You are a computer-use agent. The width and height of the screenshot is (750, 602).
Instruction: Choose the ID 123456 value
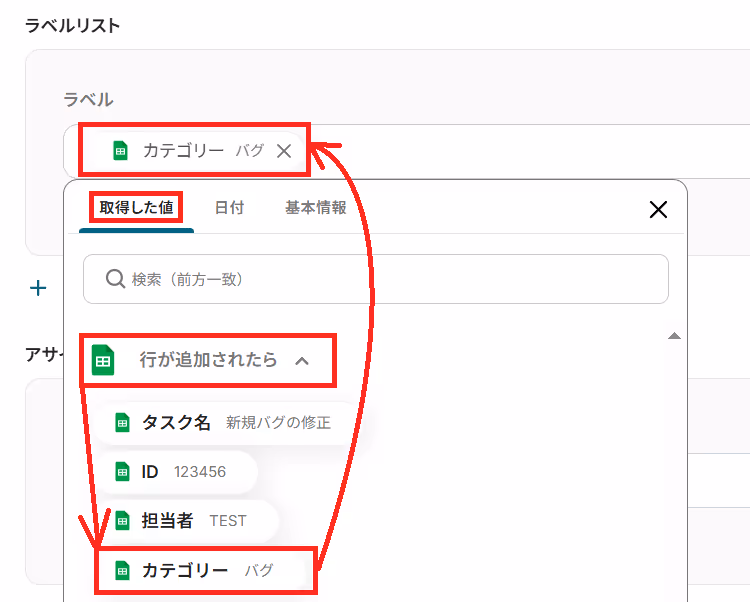click(177, 472)
